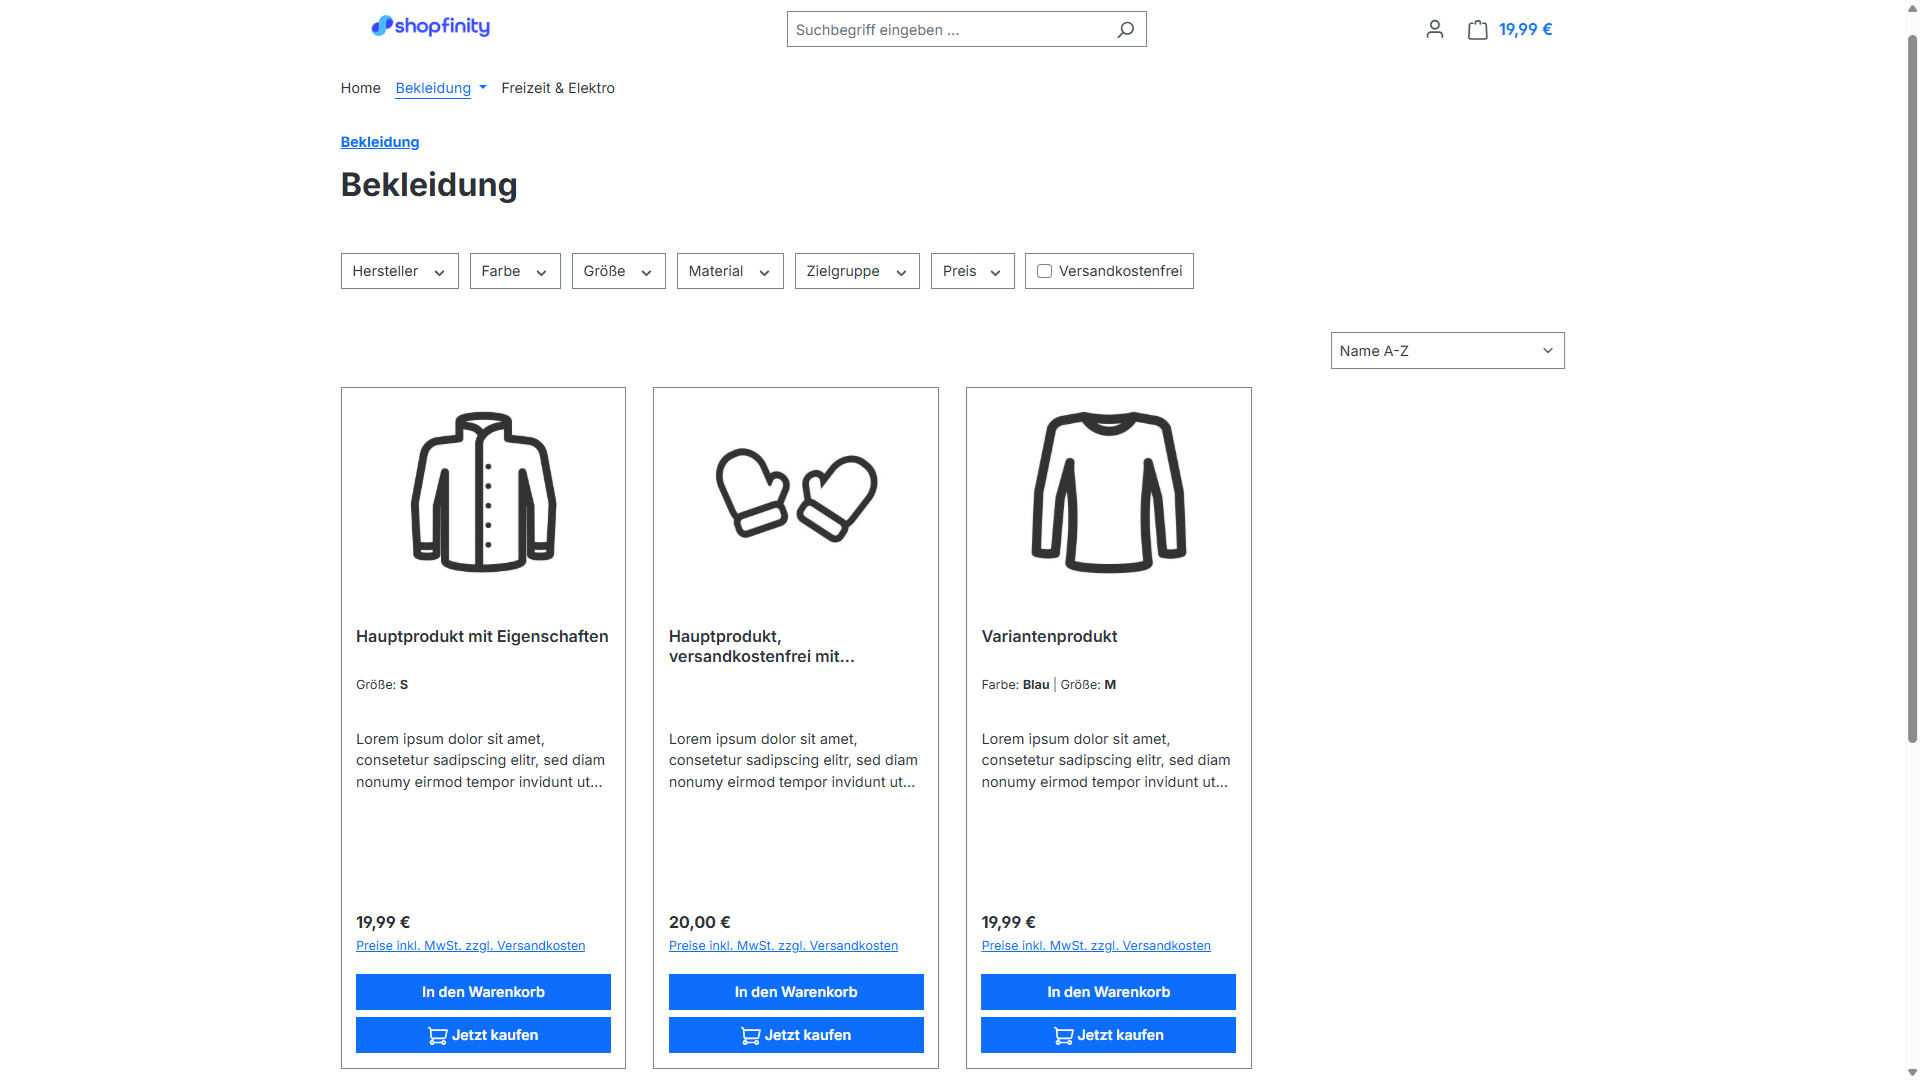Image resolution: width=1920 pixels, height=1080 pixels.
Task: Click the scrollbar down arrow
Action: 1912,1072
